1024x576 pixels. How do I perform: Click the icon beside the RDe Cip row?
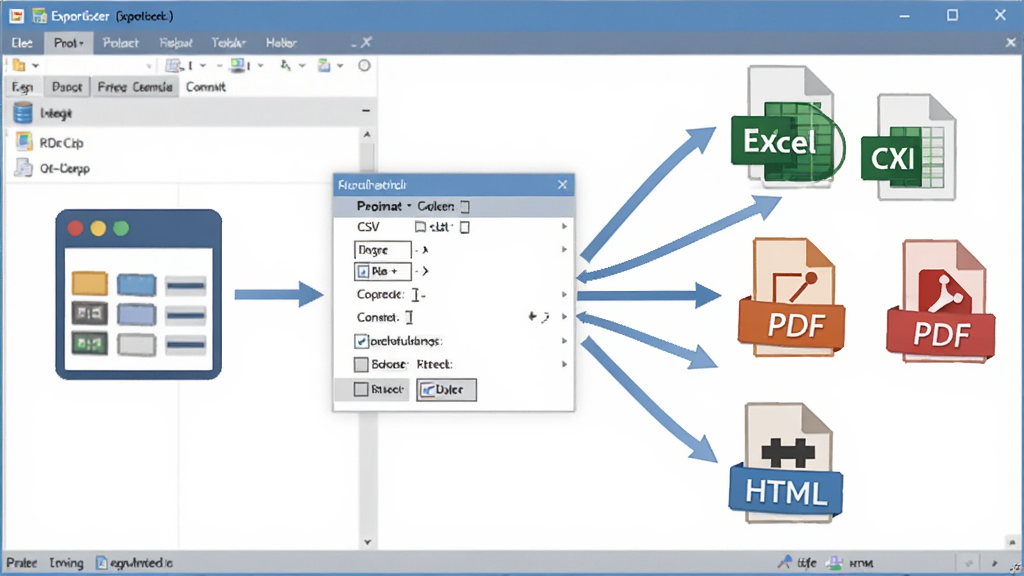pyautogui.click(x=24, y=142)
